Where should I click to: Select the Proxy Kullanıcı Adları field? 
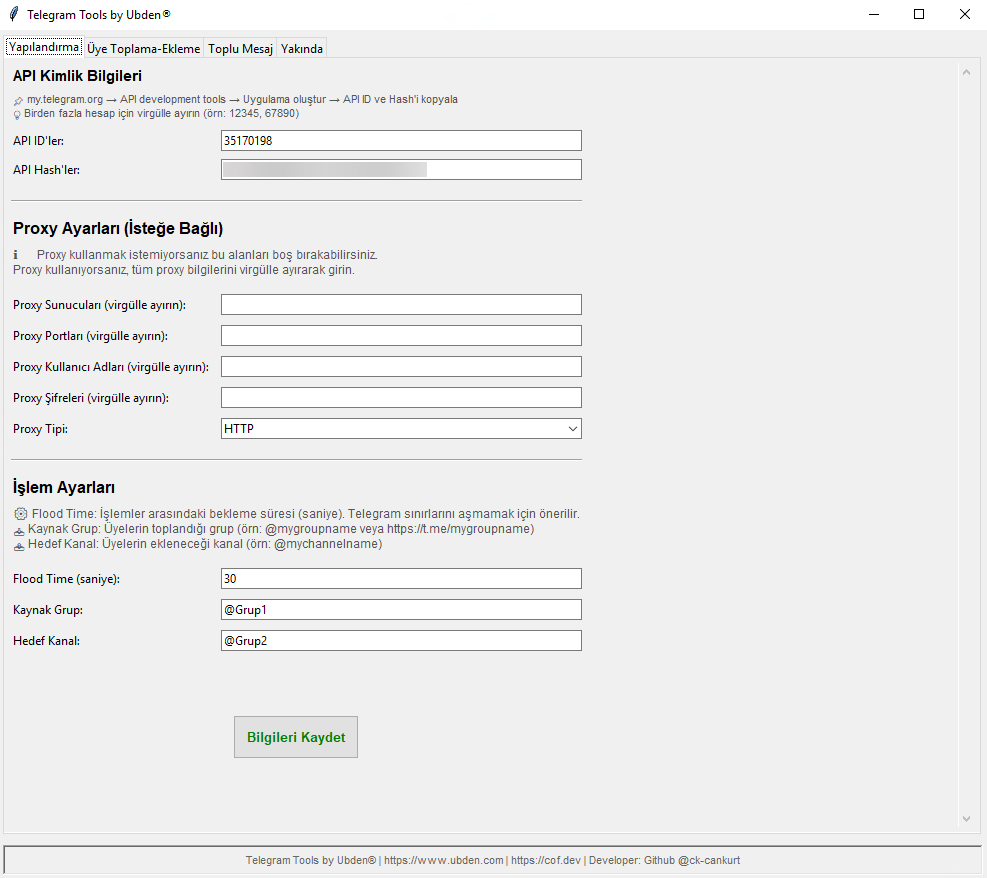click(x=401, y=367)
